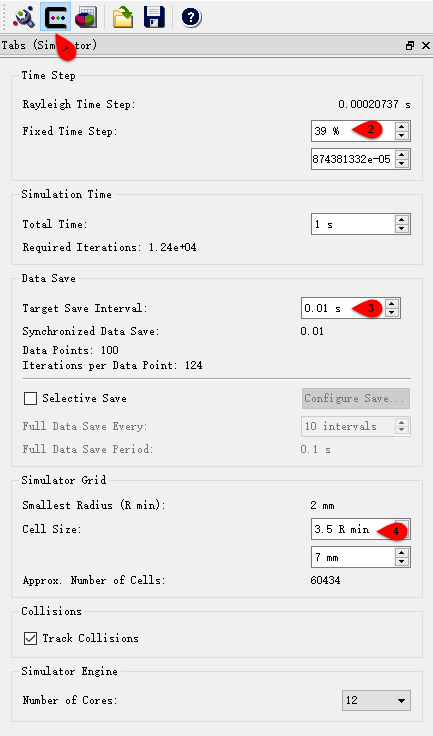The height and width of the screenshot is (736, 433).
Task: Click the Cell Size R min field
Action: [353, 529]
